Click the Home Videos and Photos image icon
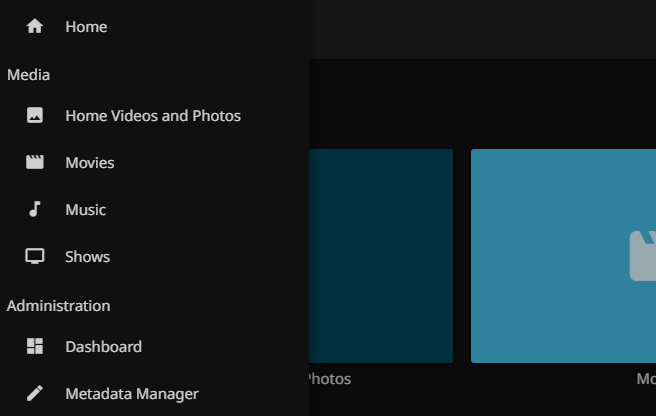Viewport: 656px width, 416px height. pyautogui.click(x=35, y=115)
